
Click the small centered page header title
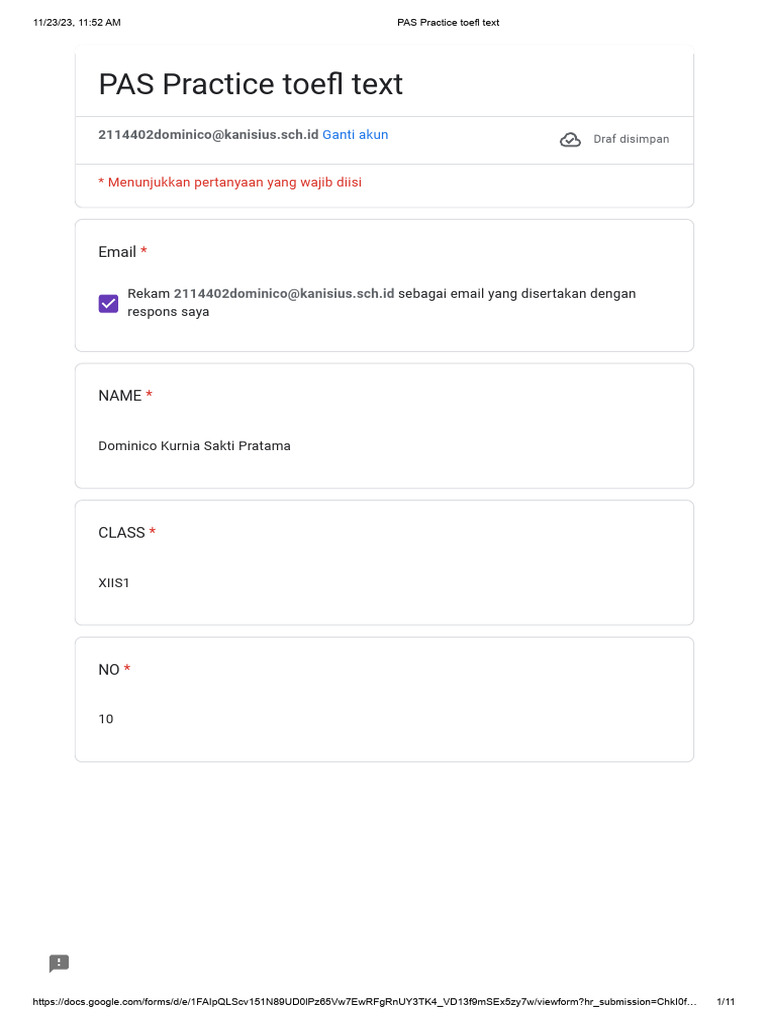click(448, 23)
